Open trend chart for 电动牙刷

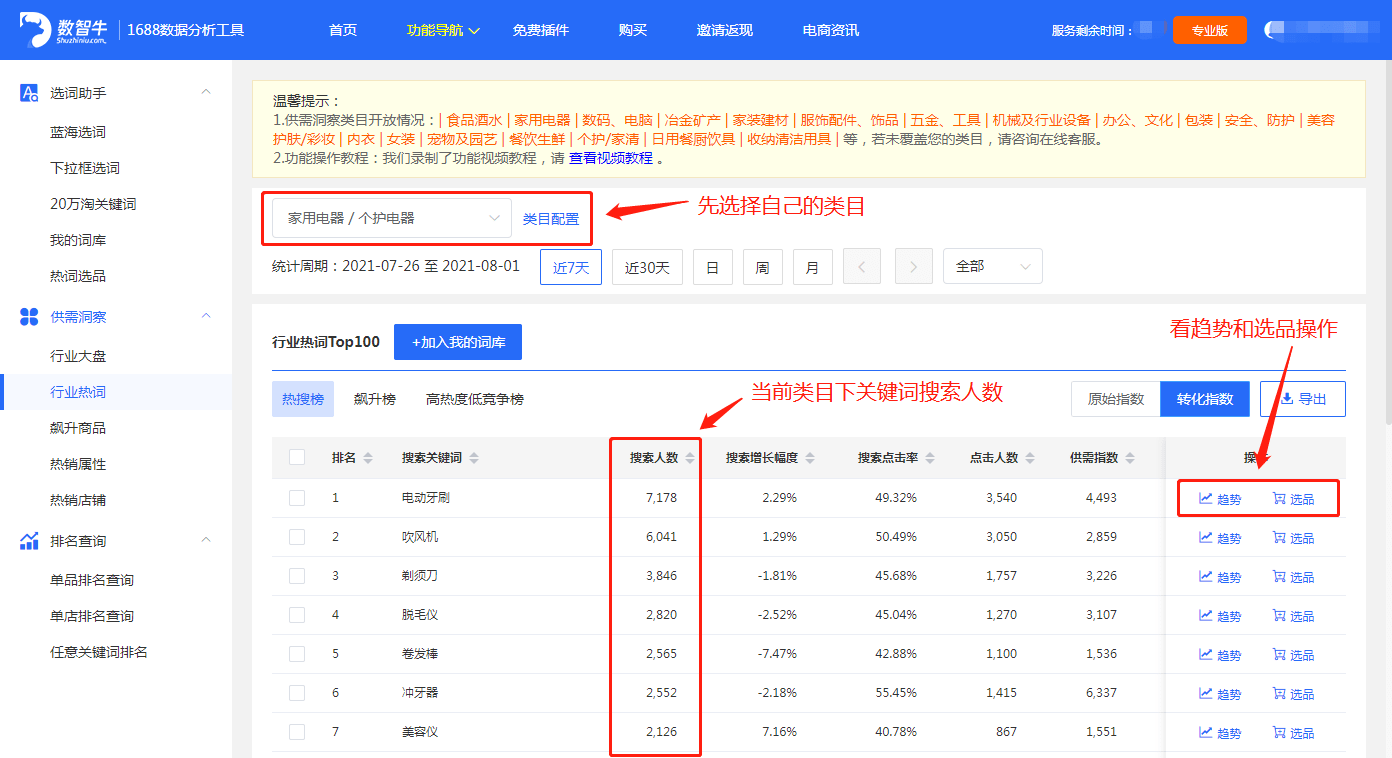1220,499
